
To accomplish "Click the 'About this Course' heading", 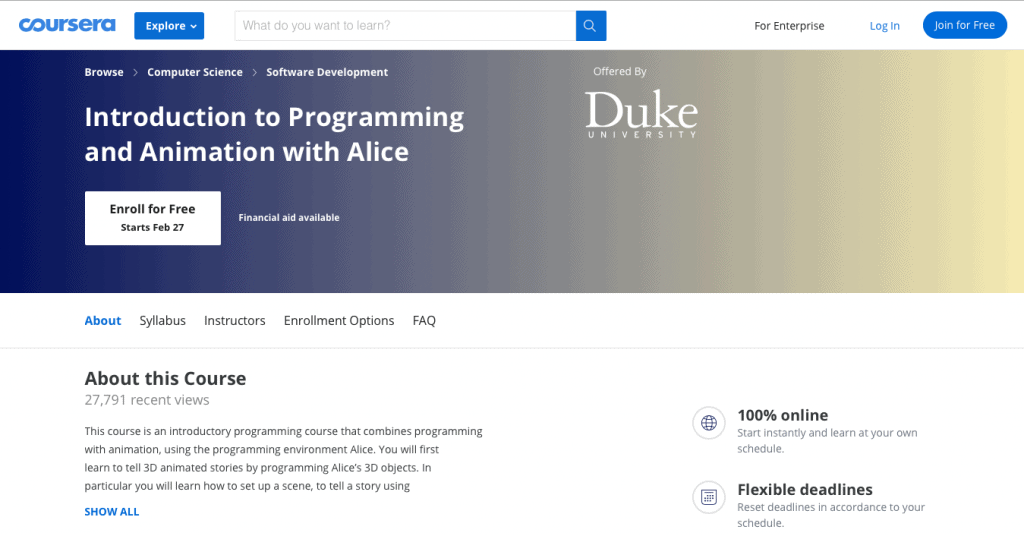I will pos(165,379).
